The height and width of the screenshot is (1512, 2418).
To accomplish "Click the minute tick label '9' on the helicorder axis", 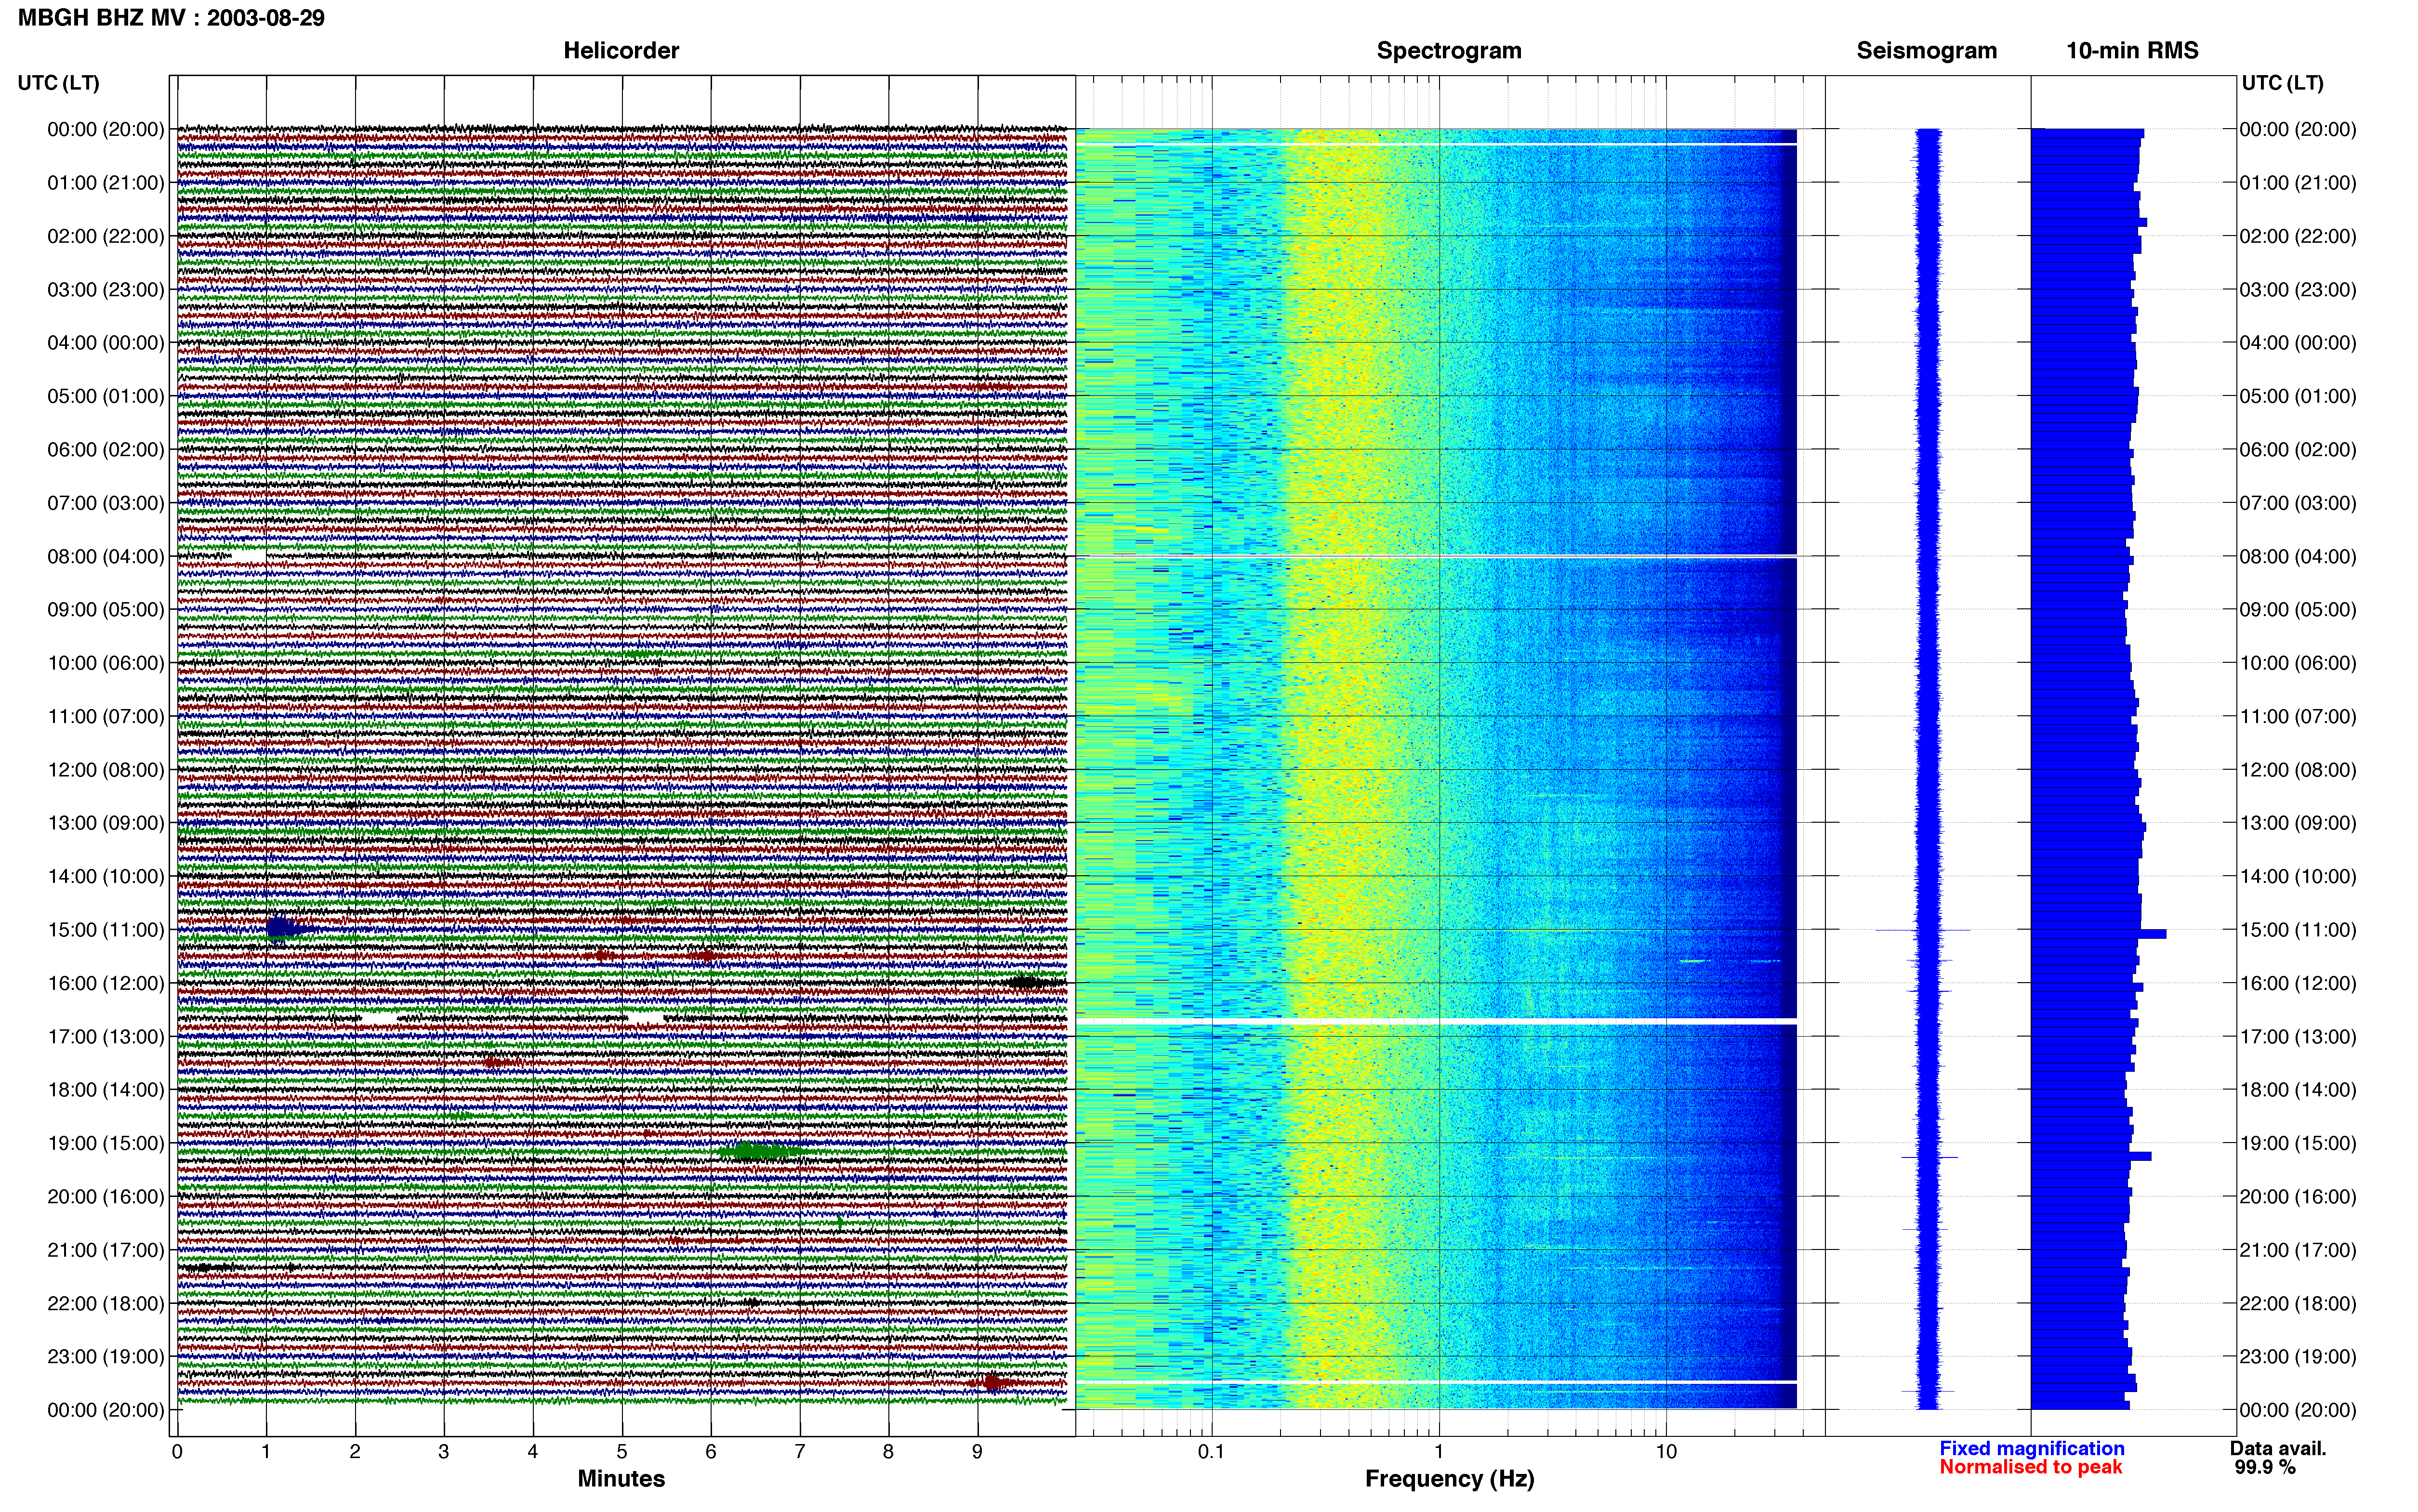I will [x=977, y=1451].
